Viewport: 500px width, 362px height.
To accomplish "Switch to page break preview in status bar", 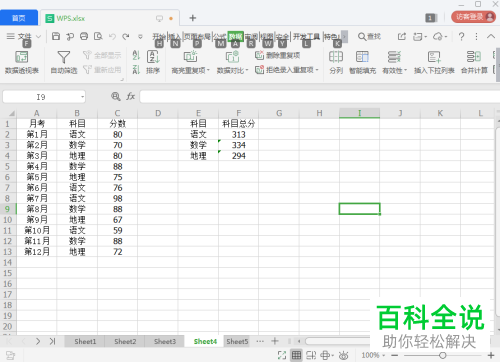I will (311, 355).
